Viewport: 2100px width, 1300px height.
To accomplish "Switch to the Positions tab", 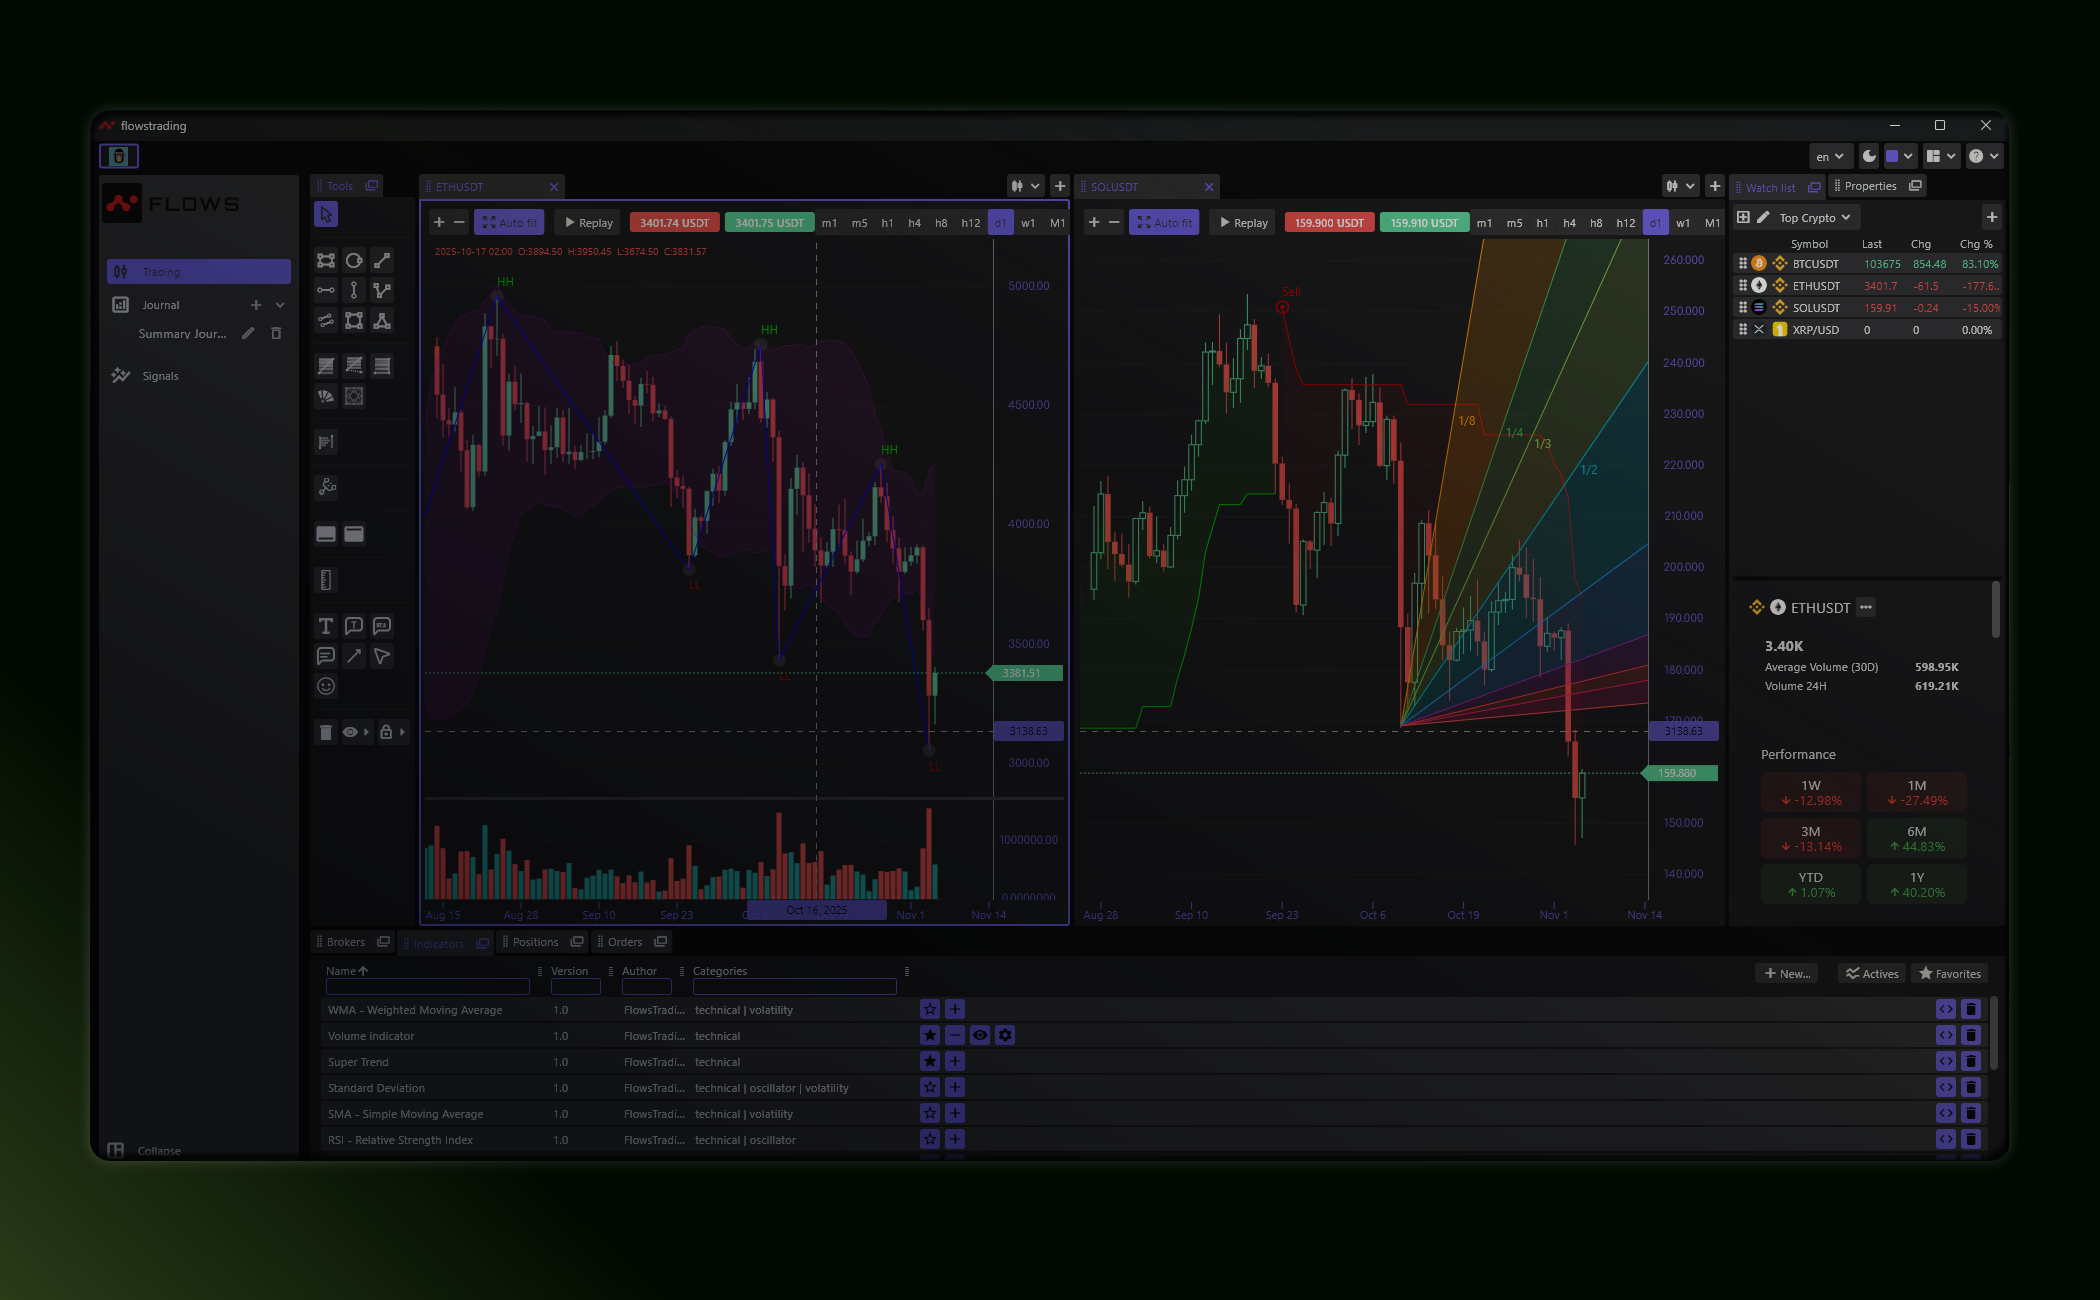I will (535, 942).
